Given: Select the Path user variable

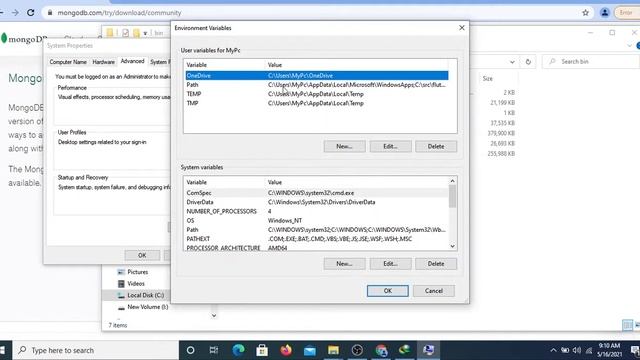Looking at the screenshot, I should (x=317, y=85).
